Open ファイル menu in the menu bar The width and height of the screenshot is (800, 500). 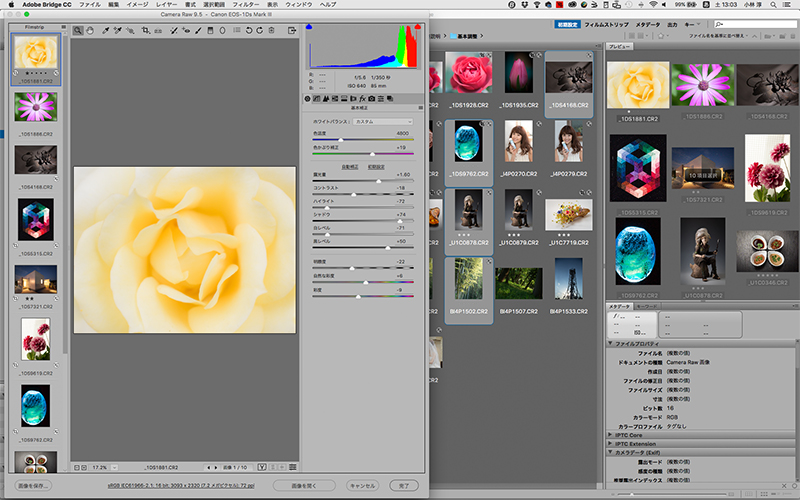[x=90, y=5]
